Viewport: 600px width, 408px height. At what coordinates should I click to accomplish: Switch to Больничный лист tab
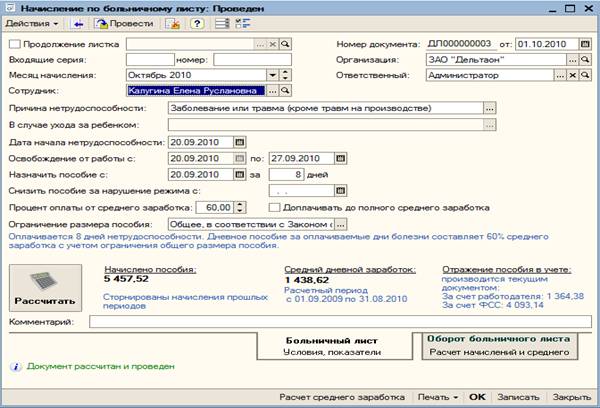click(x=330, y=345)
